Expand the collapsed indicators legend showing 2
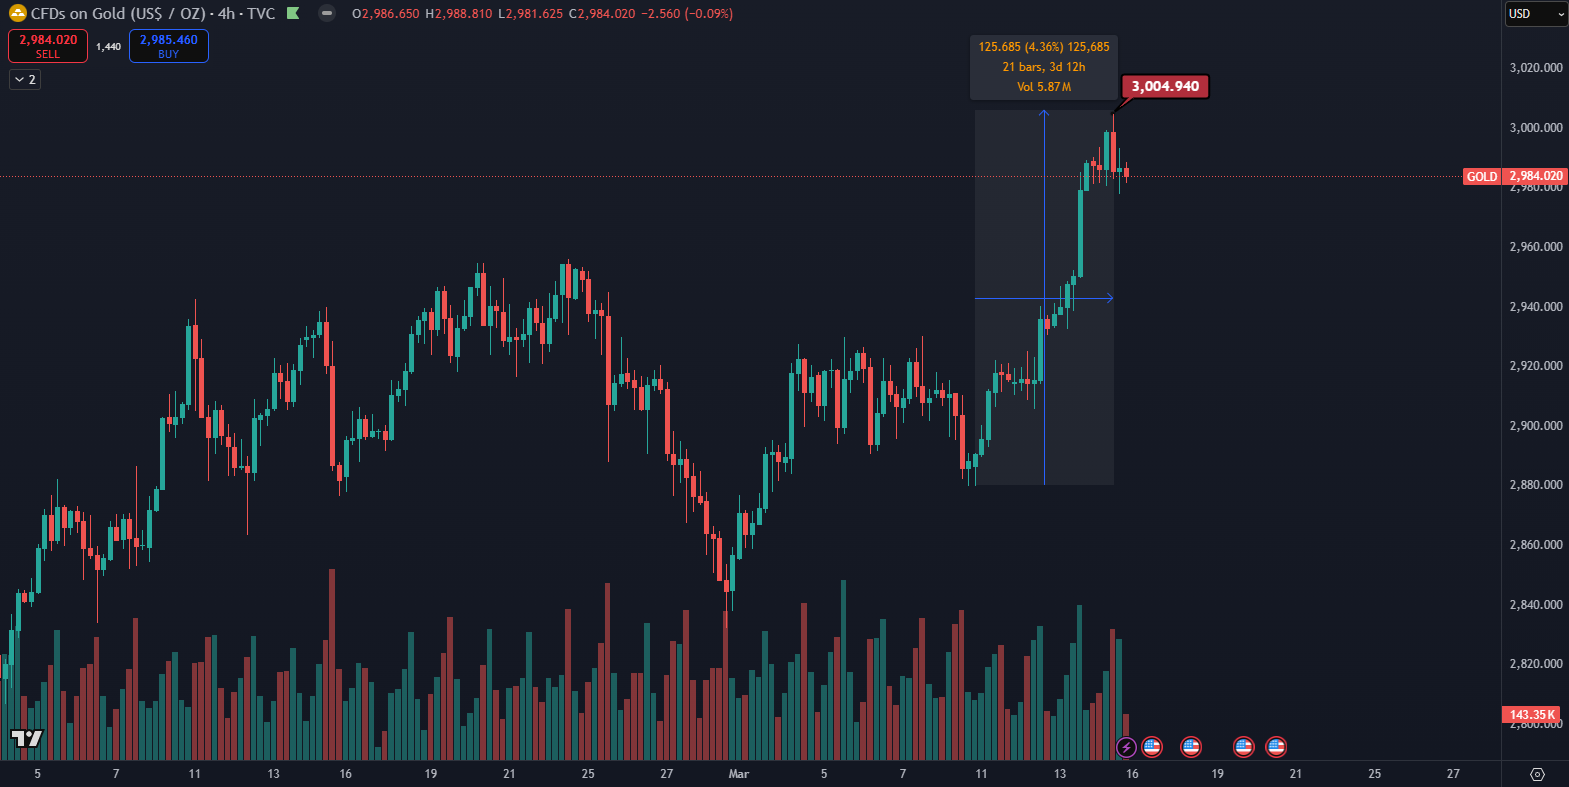Screen dimensions: 1569x787 [x=25, y=80]
